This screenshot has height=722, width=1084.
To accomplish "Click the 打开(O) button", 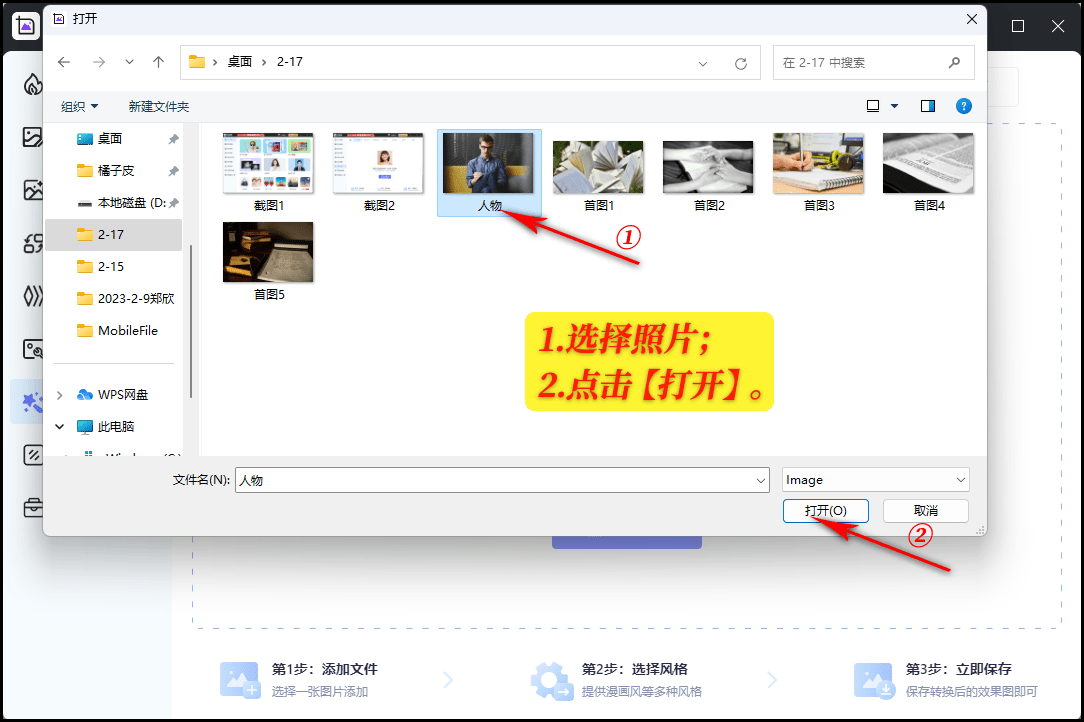I will 825,511.
